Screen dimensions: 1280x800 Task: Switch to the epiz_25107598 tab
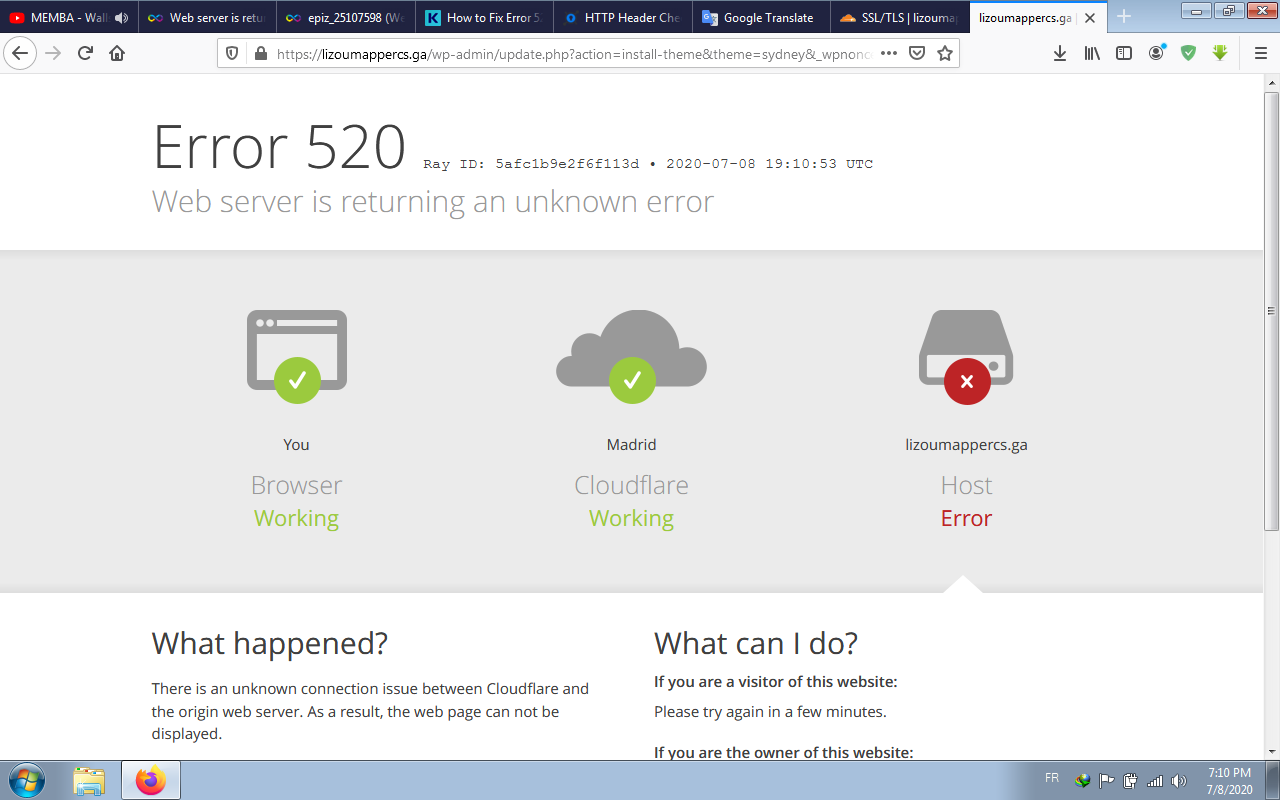tap(345, 18)
